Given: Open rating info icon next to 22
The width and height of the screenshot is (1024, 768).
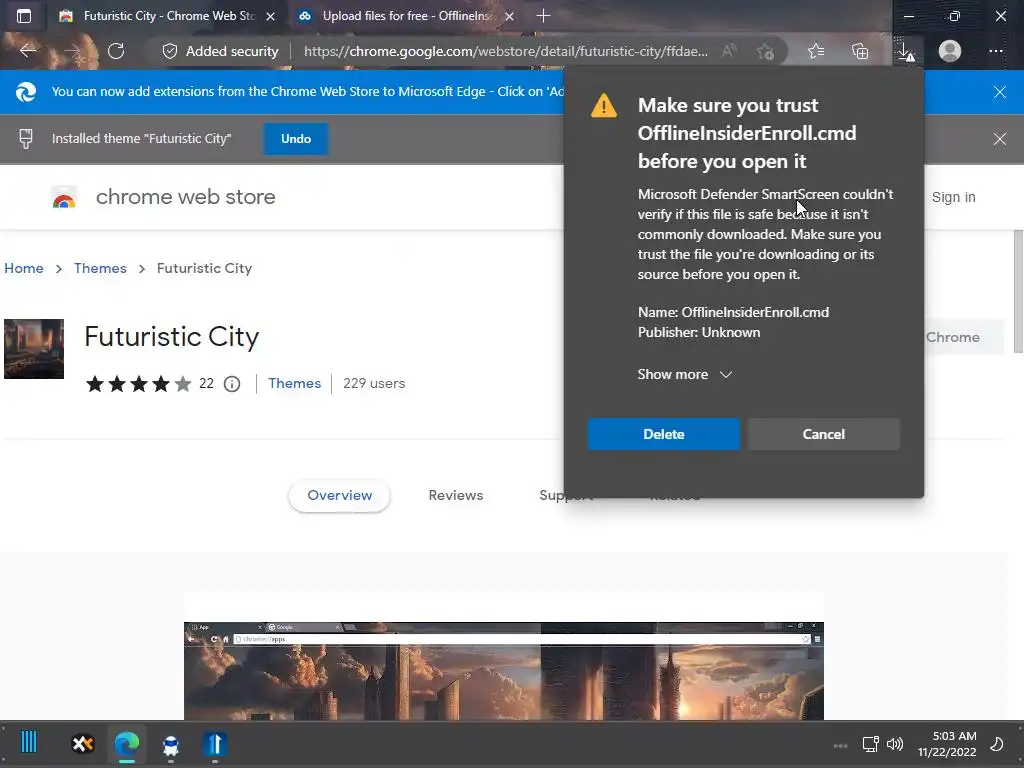Looking at the screenshot, I should pyautogui.click(x=232, y=384).
